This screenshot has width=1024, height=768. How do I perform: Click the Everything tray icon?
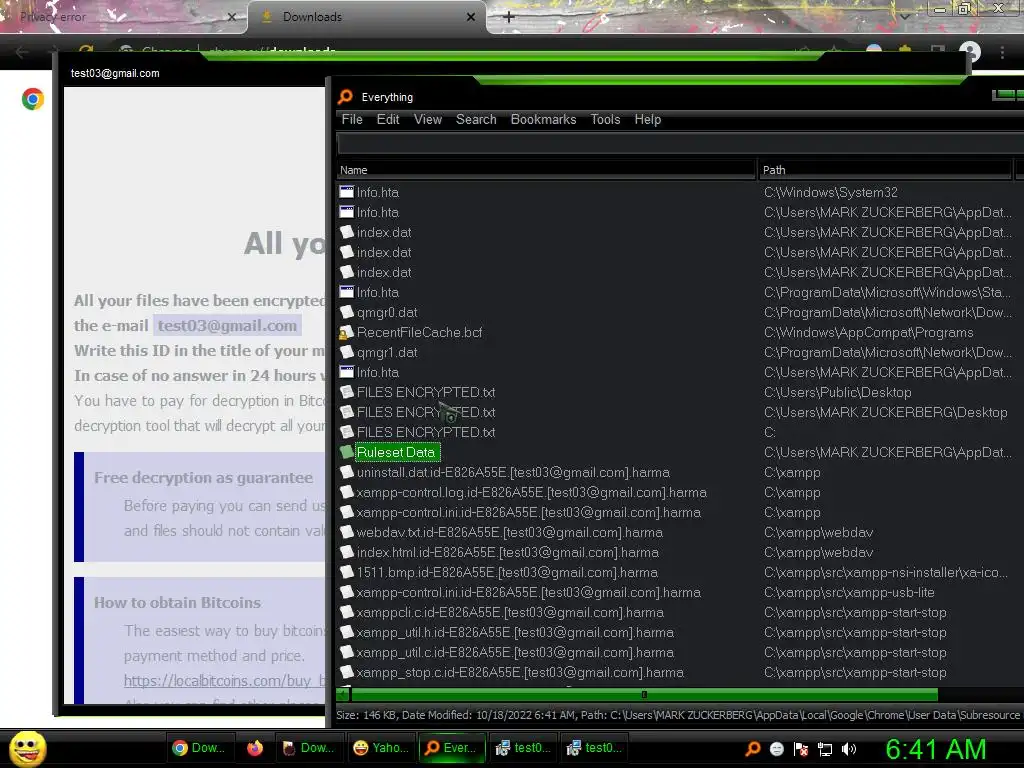coord(753,748)
